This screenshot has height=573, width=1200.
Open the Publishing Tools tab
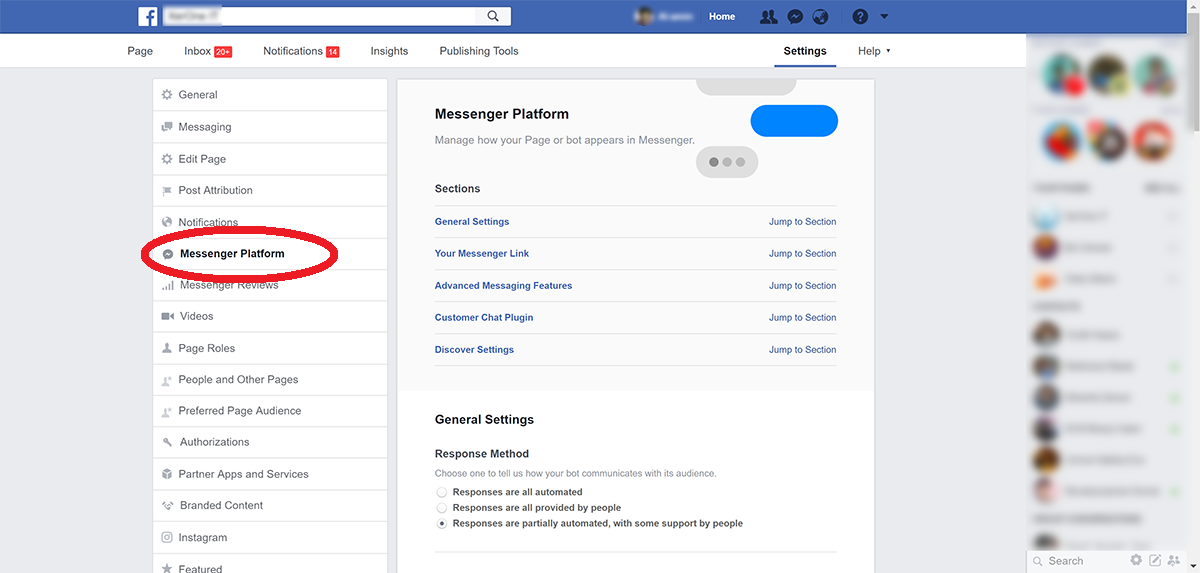(479, 51)
